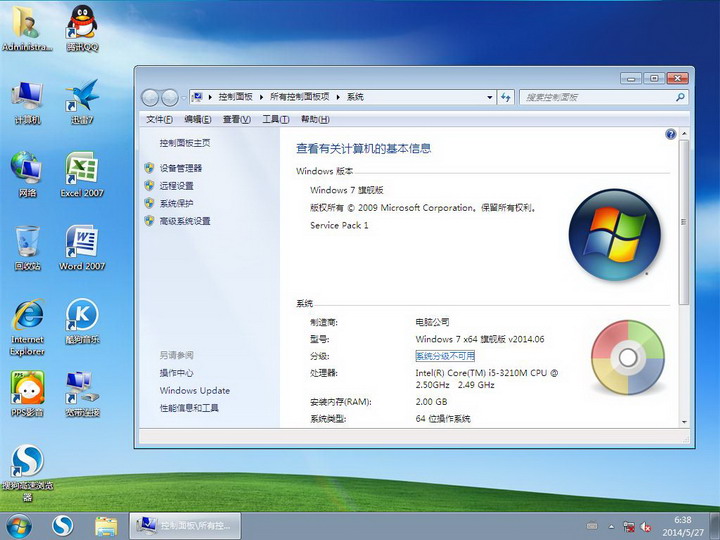Open Internet Explorer desktop icon
The height and width of the screenshot is (540, 720).
point(27,327)
